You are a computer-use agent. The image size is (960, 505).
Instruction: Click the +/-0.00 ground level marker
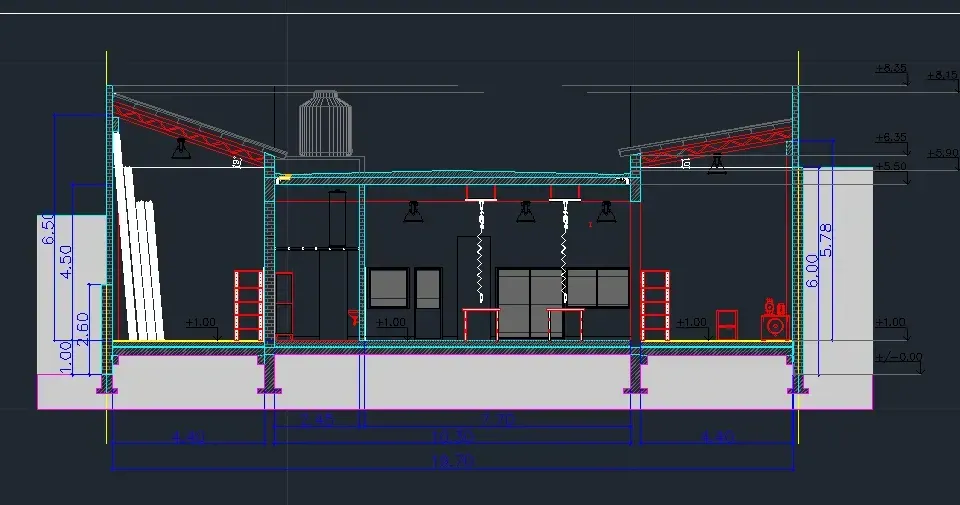coord(899,357)
